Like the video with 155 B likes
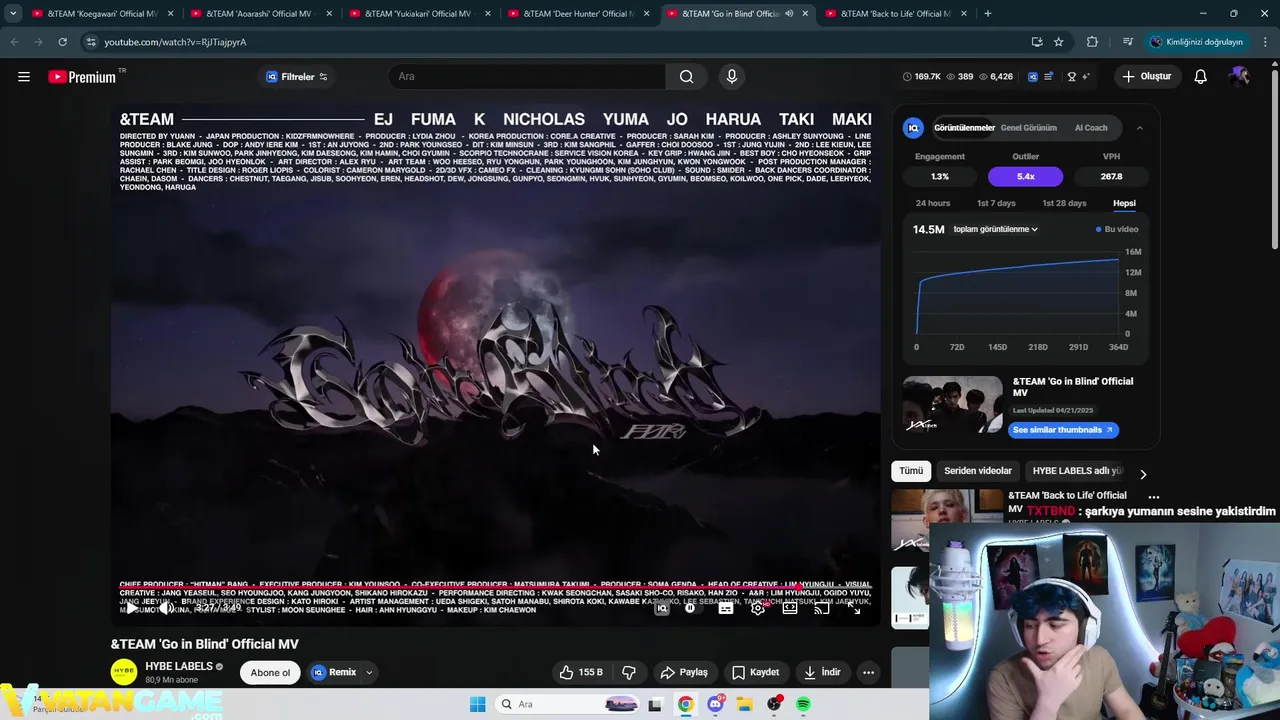The image size is (1280, 720). tap(581, 672)
